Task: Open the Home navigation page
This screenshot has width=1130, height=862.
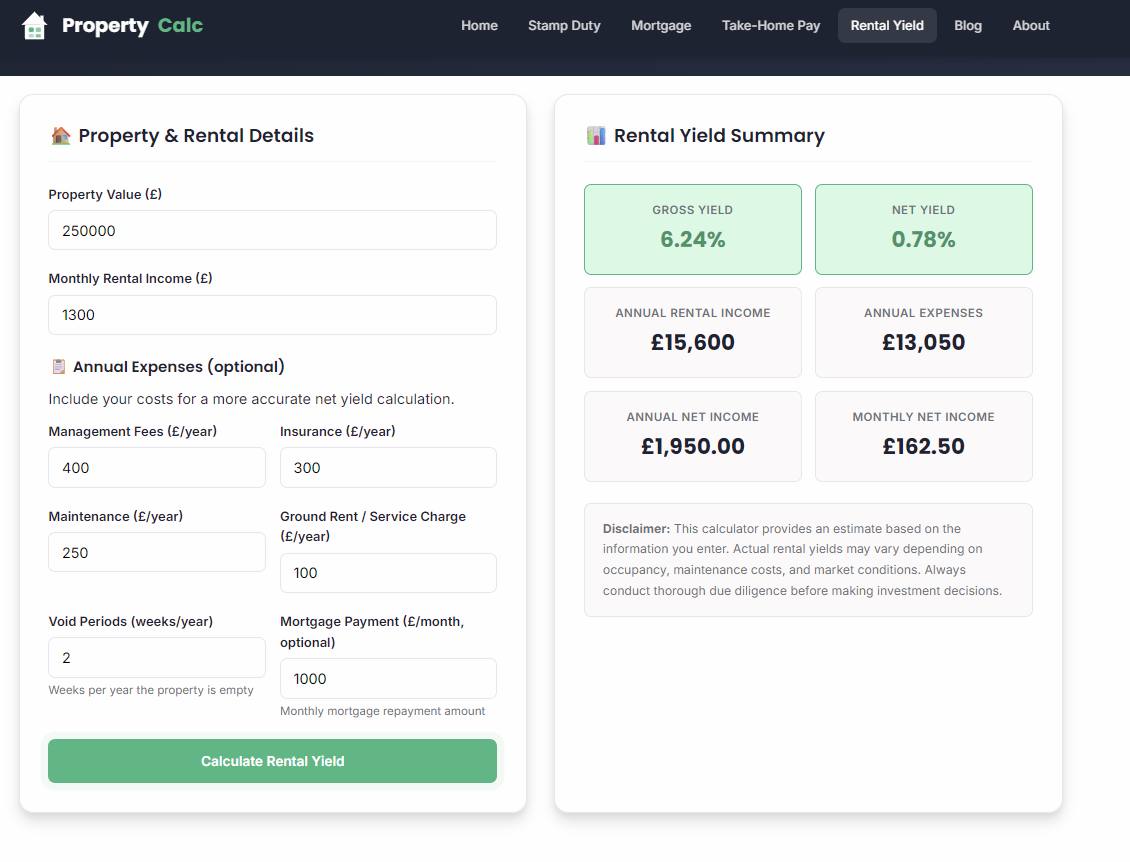Action: (x=479, y=25)
